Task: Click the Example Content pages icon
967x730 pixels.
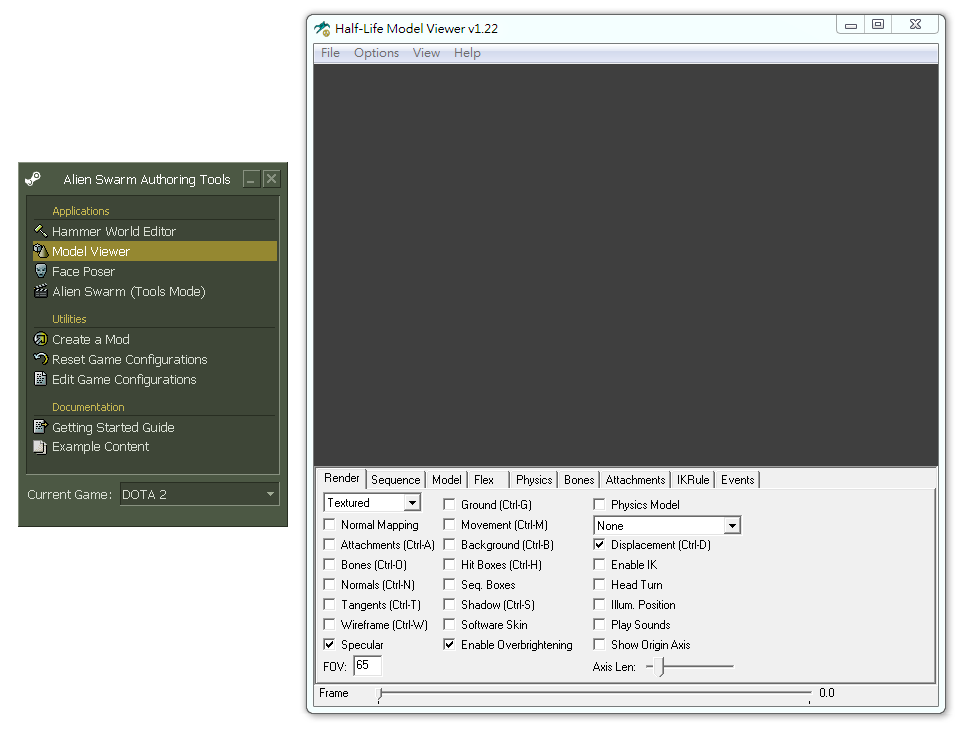Action: [40, 447]
